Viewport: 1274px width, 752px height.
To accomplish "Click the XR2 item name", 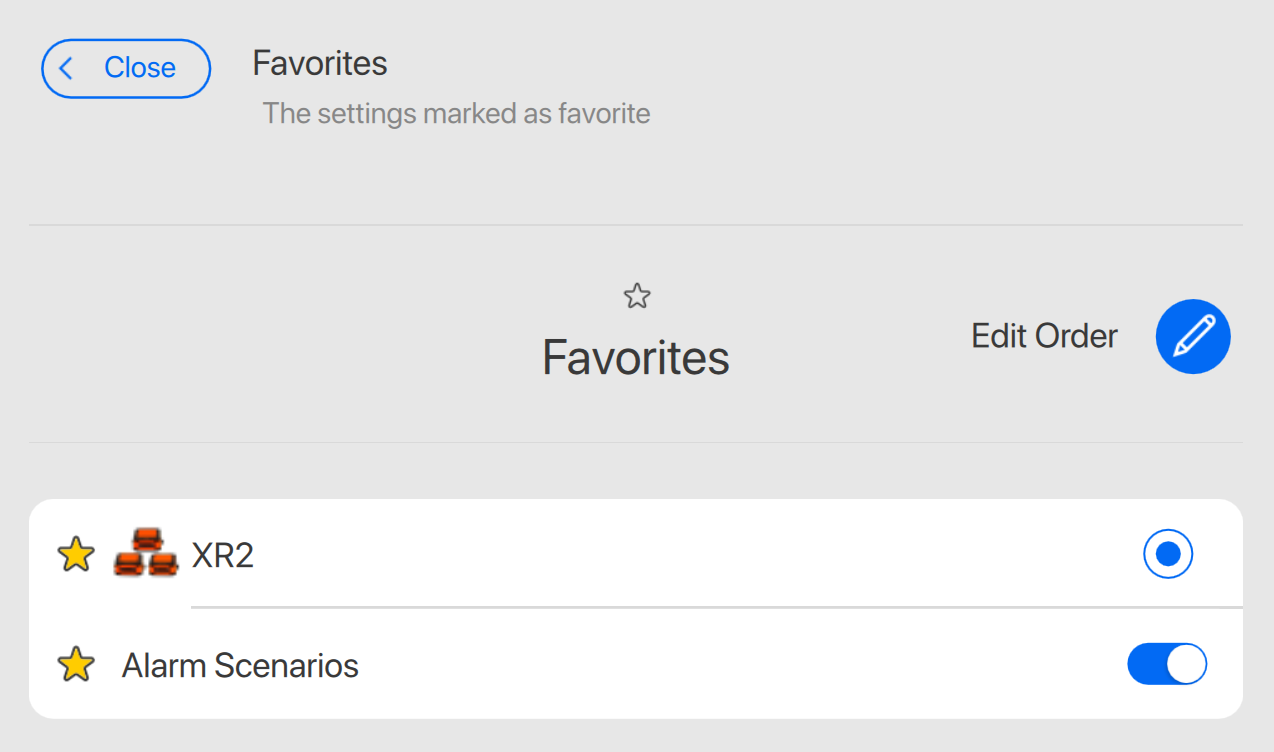I will [x=223, y=555].
